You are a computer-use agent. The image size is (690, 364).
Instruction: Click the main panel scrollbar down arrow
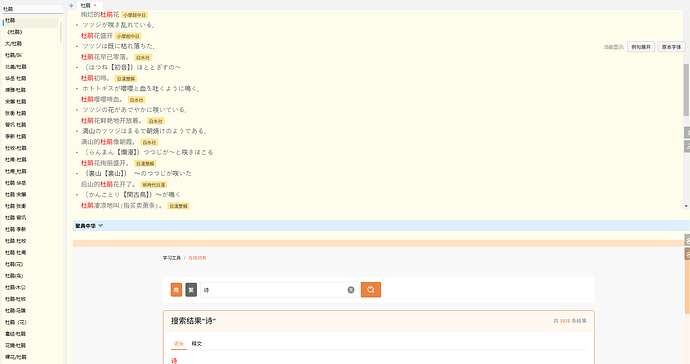686,206
